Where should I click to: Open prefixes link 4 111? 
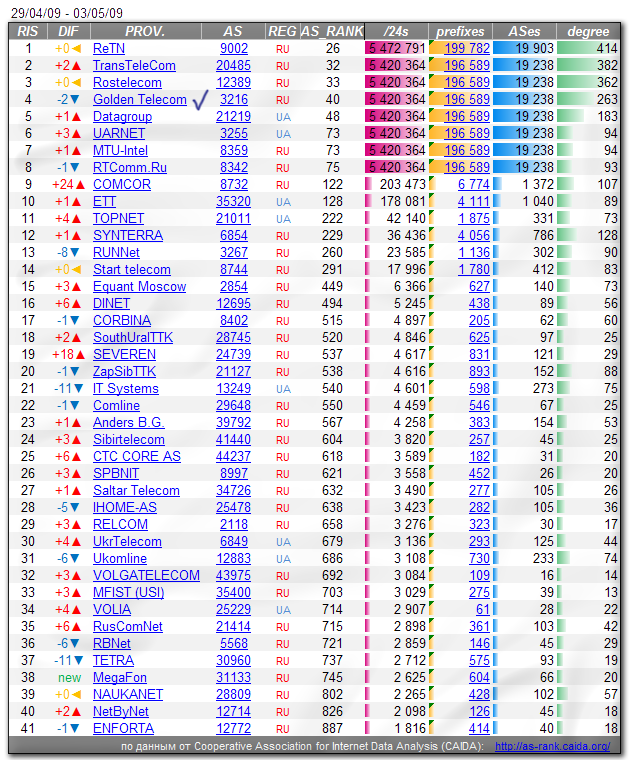474,201
